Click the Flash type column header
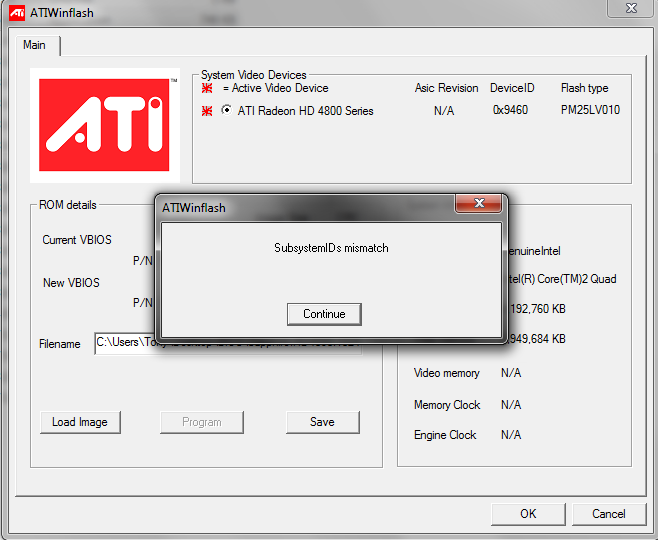This screenshot has width=658, height=540. pos(584,88)
